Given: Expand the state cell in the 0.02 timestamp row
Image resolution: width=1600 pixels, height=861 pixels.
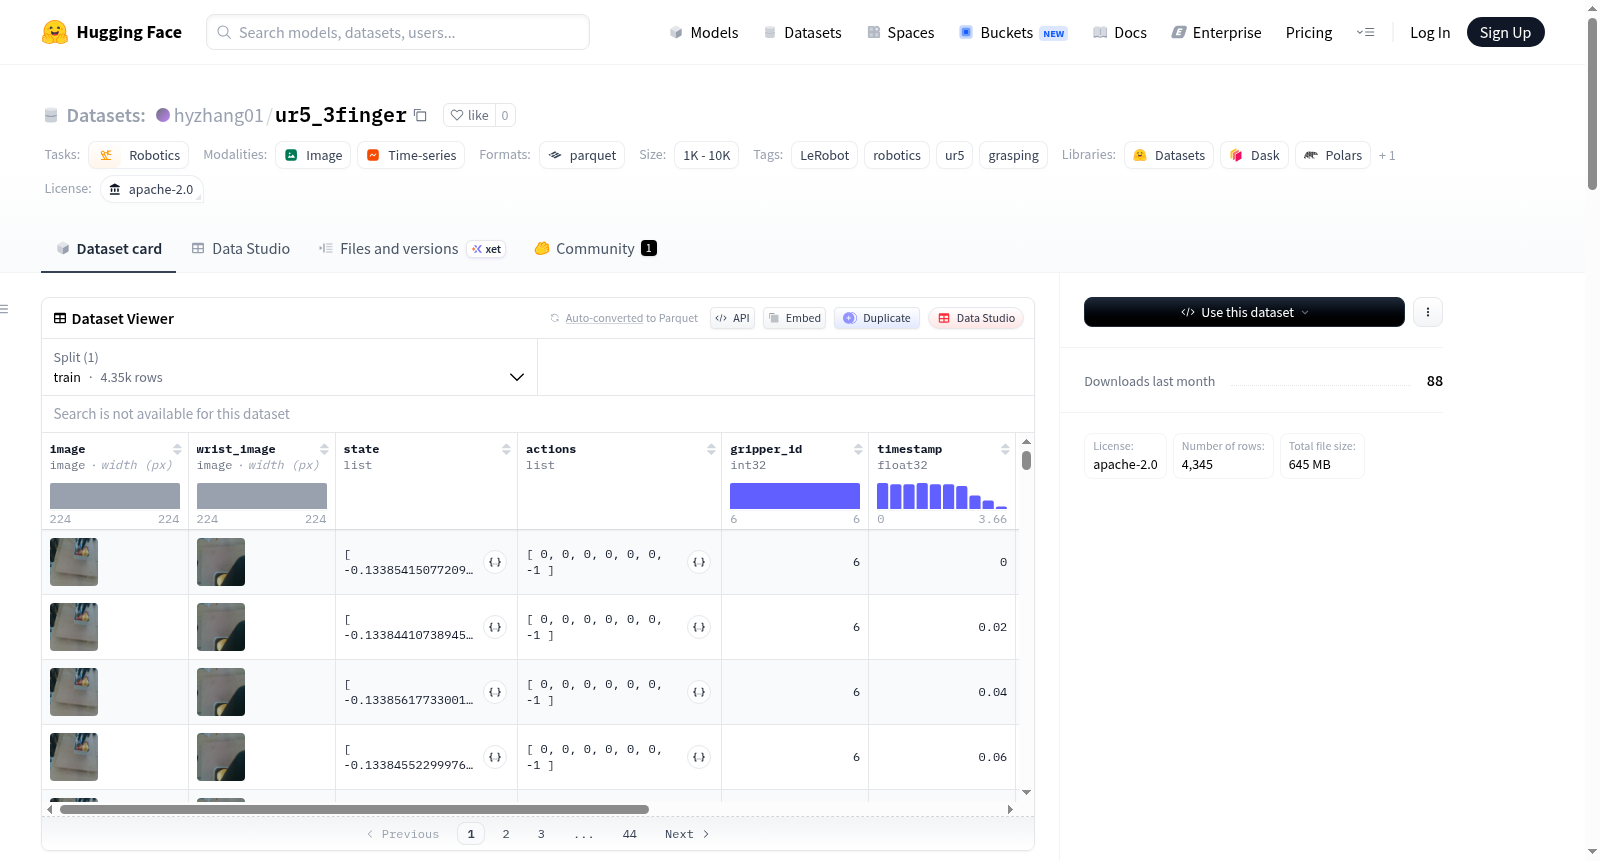Looking at the screenshot, I should coord(495,627).
